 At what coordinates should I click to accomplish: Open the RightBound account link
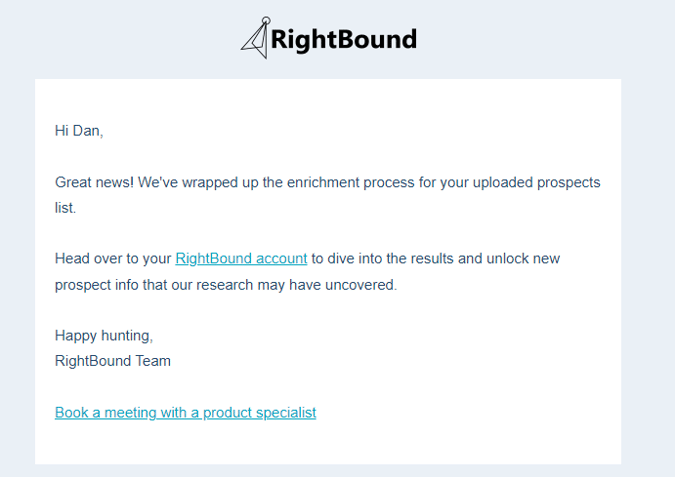coord(241,258)
